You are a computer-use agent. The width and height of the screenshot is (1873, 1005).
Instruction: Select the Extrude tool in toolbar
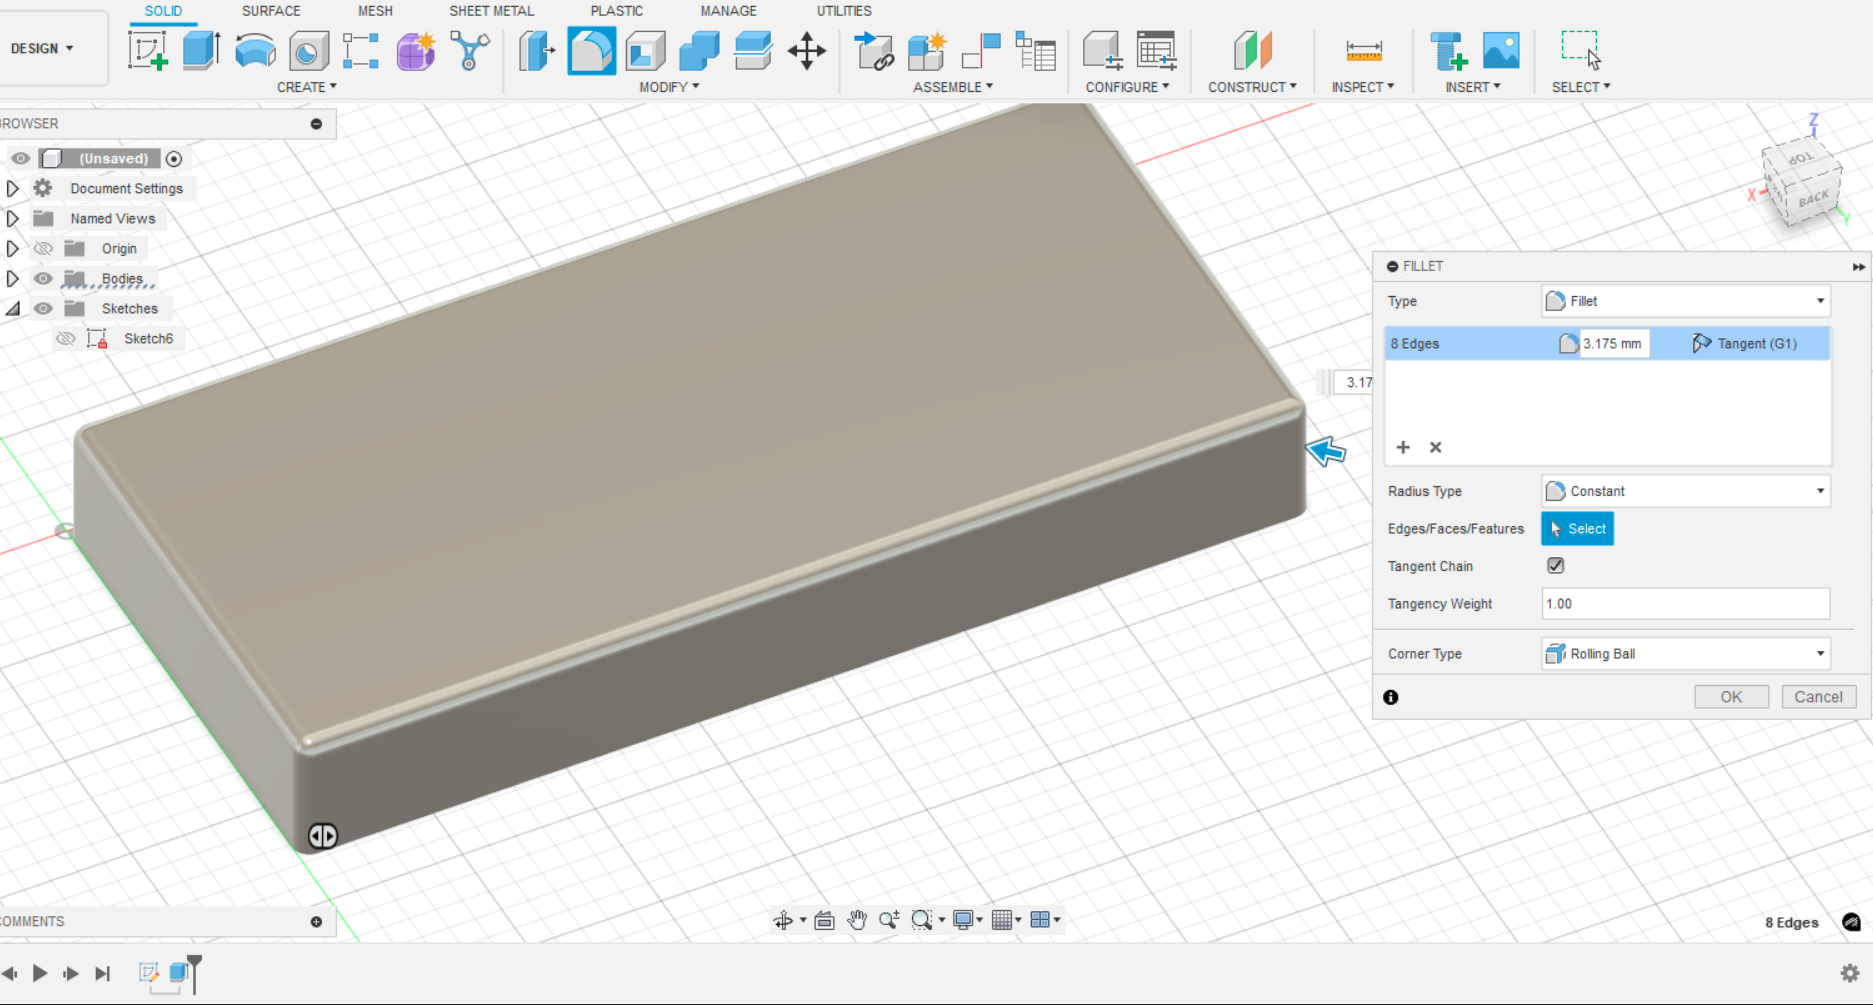pos(201,50)
